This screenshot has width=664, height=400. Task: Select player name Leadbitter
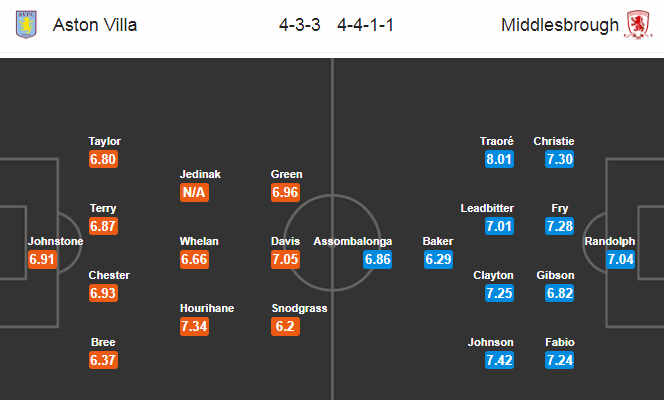point(487,208)
